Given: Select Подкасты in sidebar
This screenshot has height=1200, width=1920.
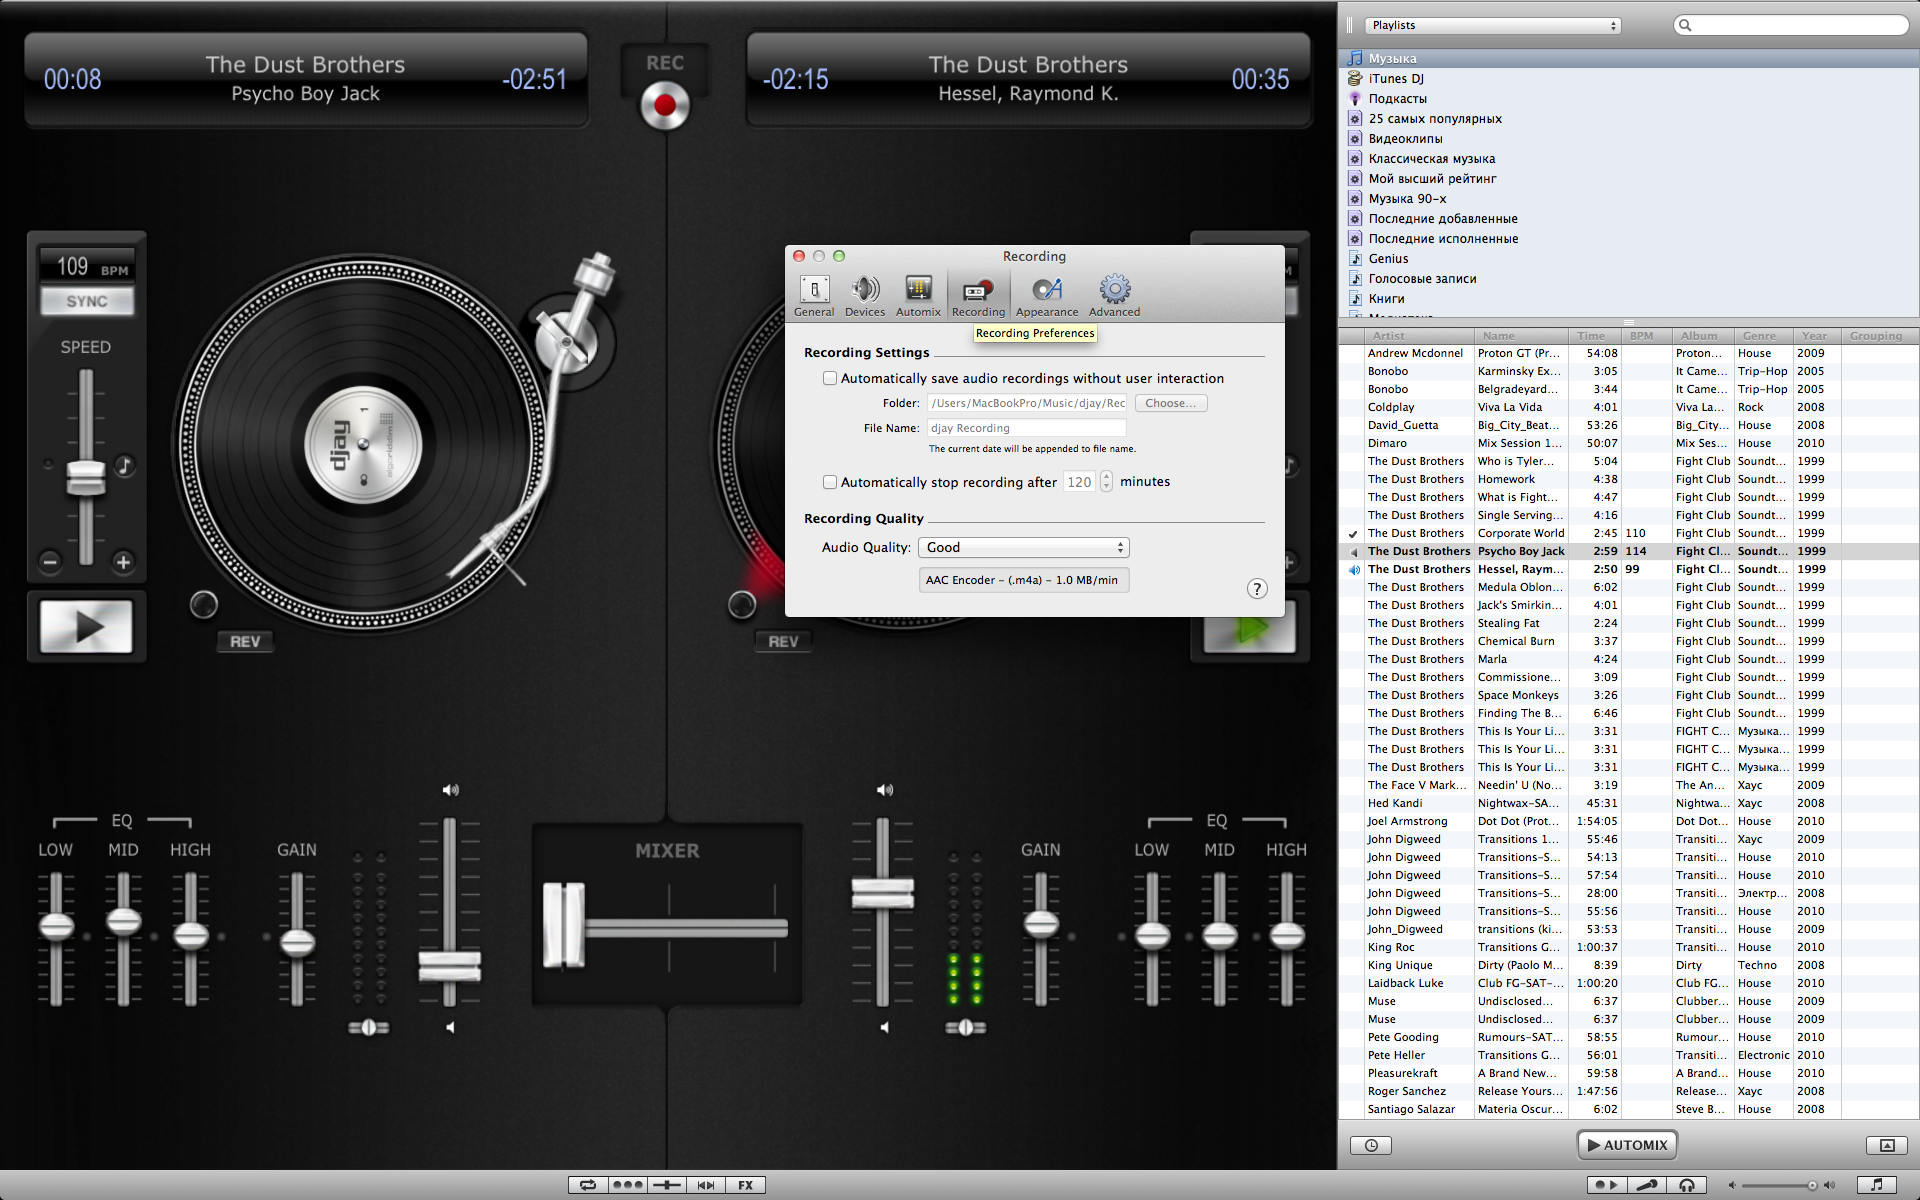Looking at the screenshot, I should 1629,99.
